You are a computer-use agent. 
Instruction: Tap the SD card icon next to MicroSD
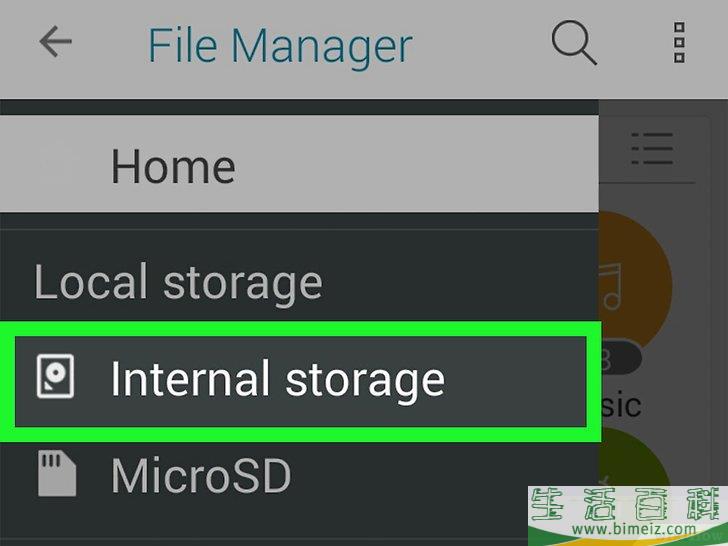57,474
